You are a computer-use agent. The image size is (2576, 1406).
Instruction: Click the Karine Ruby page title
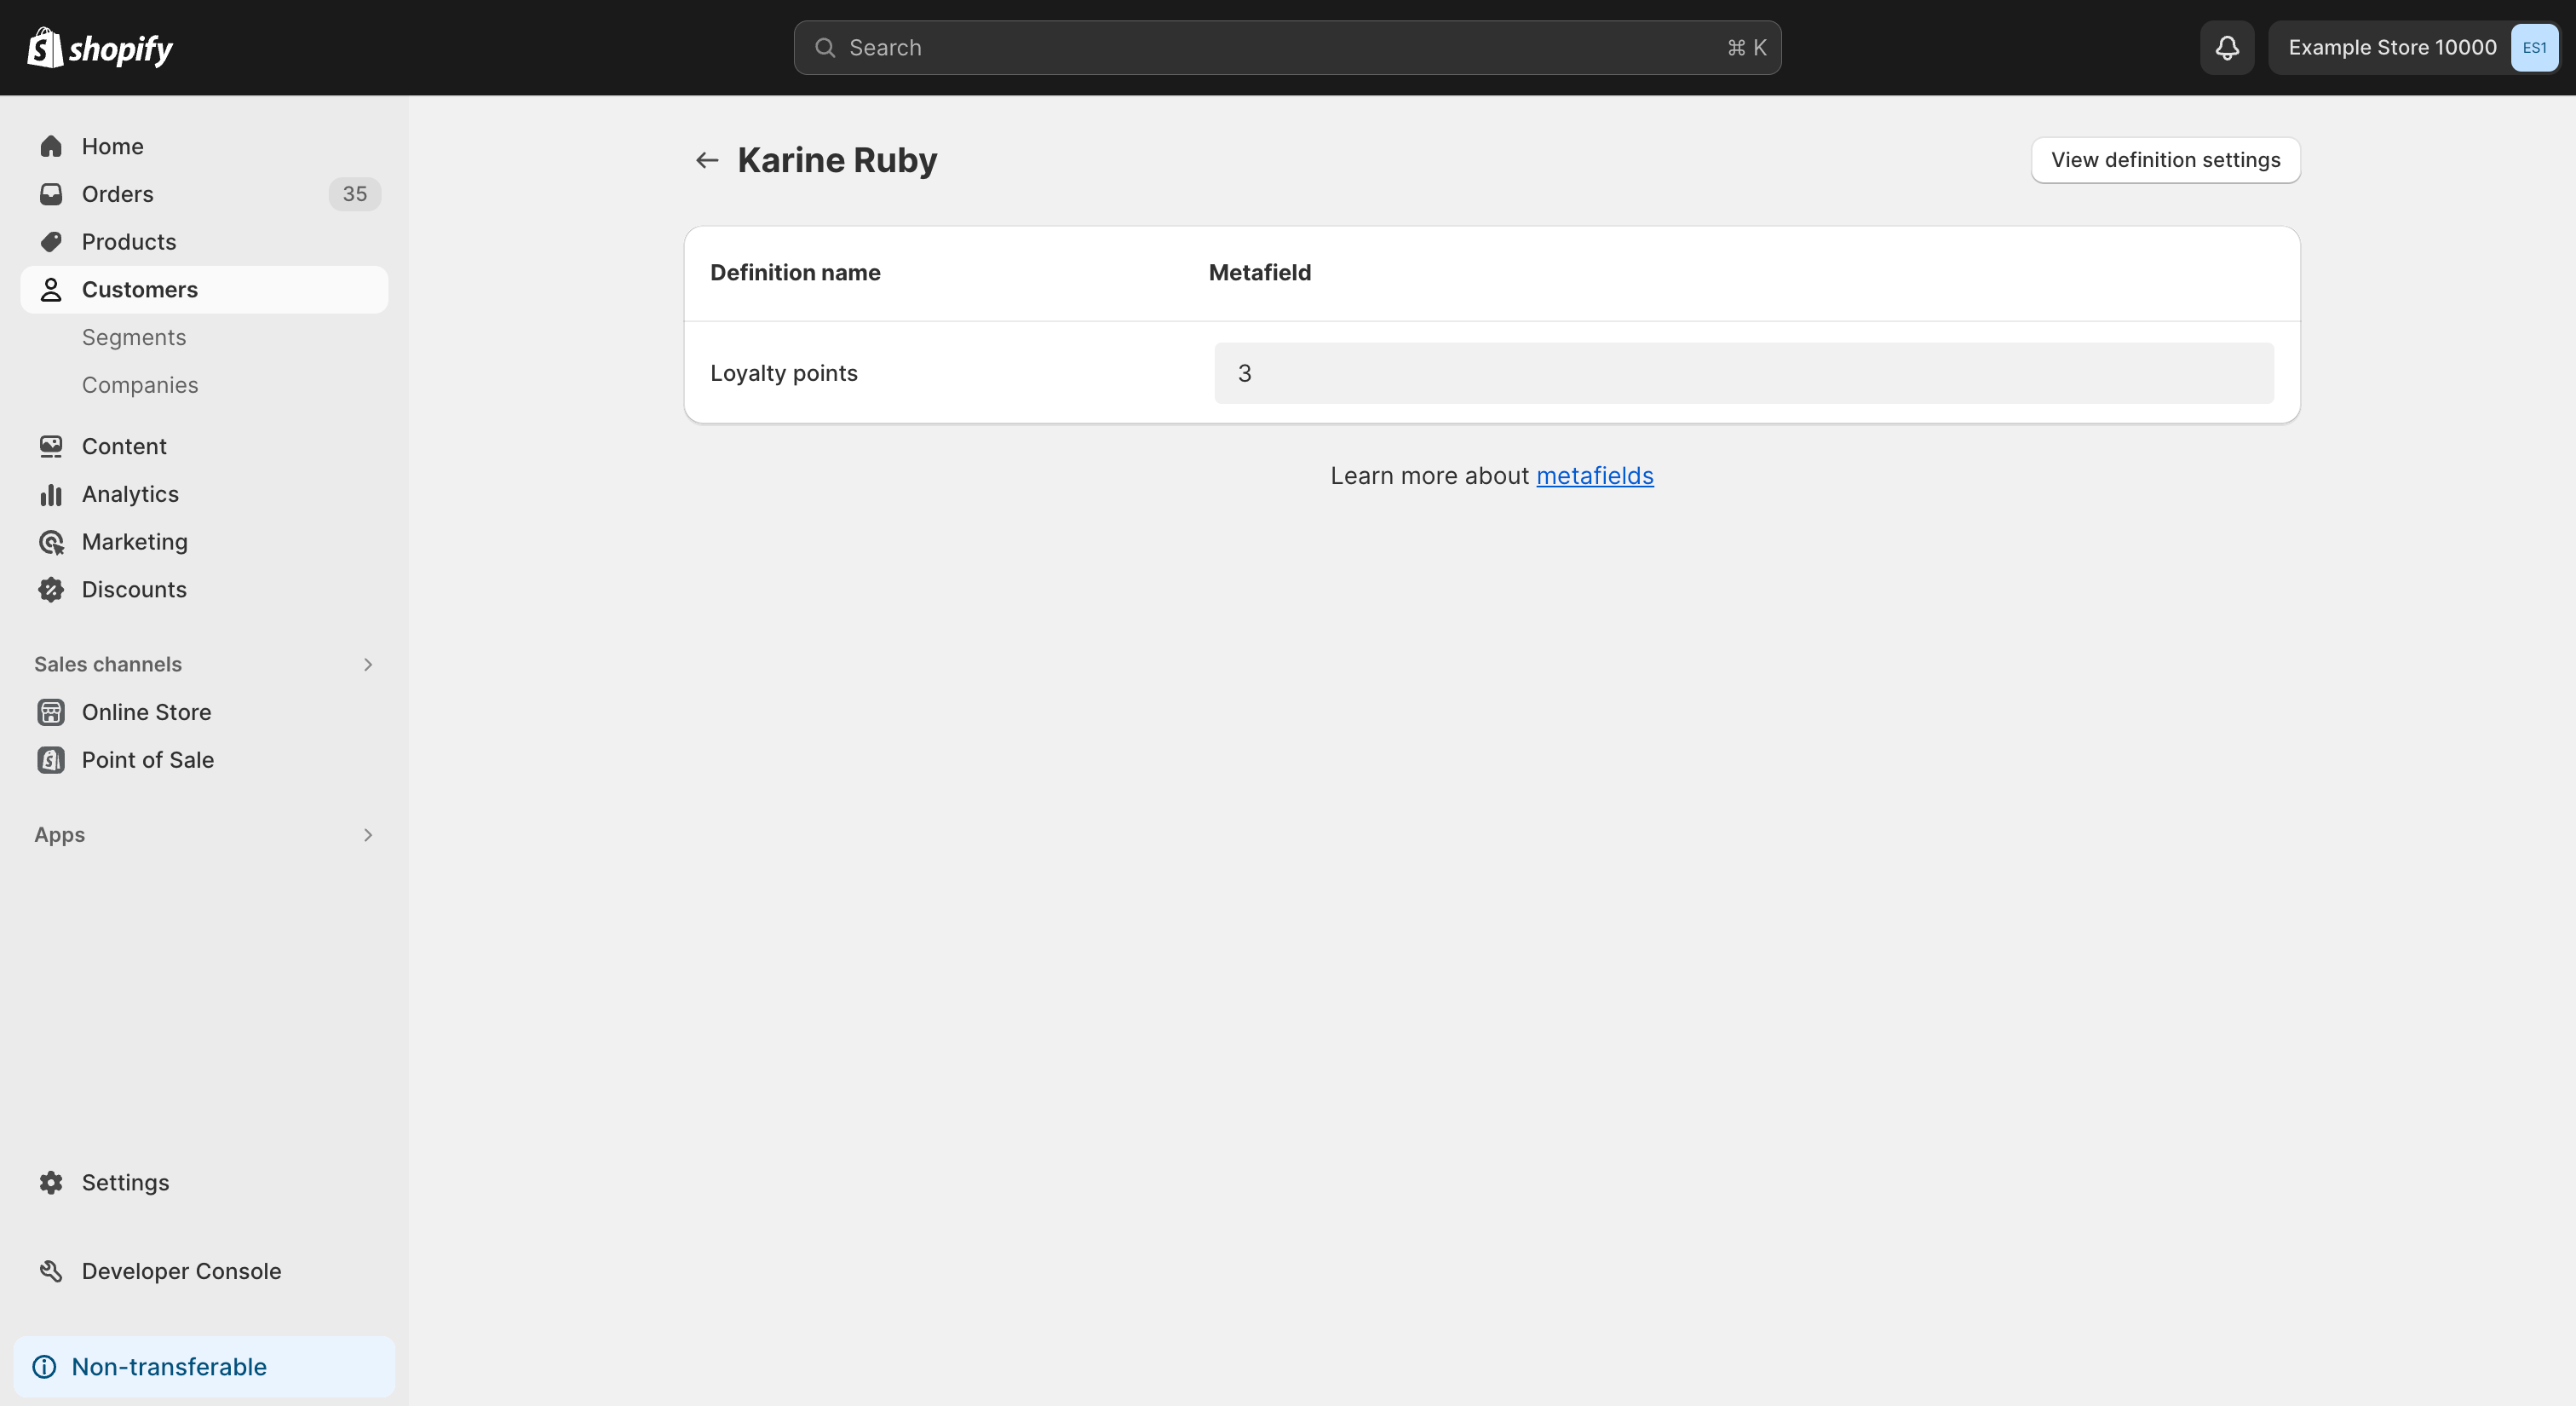[x=837, y=160]
